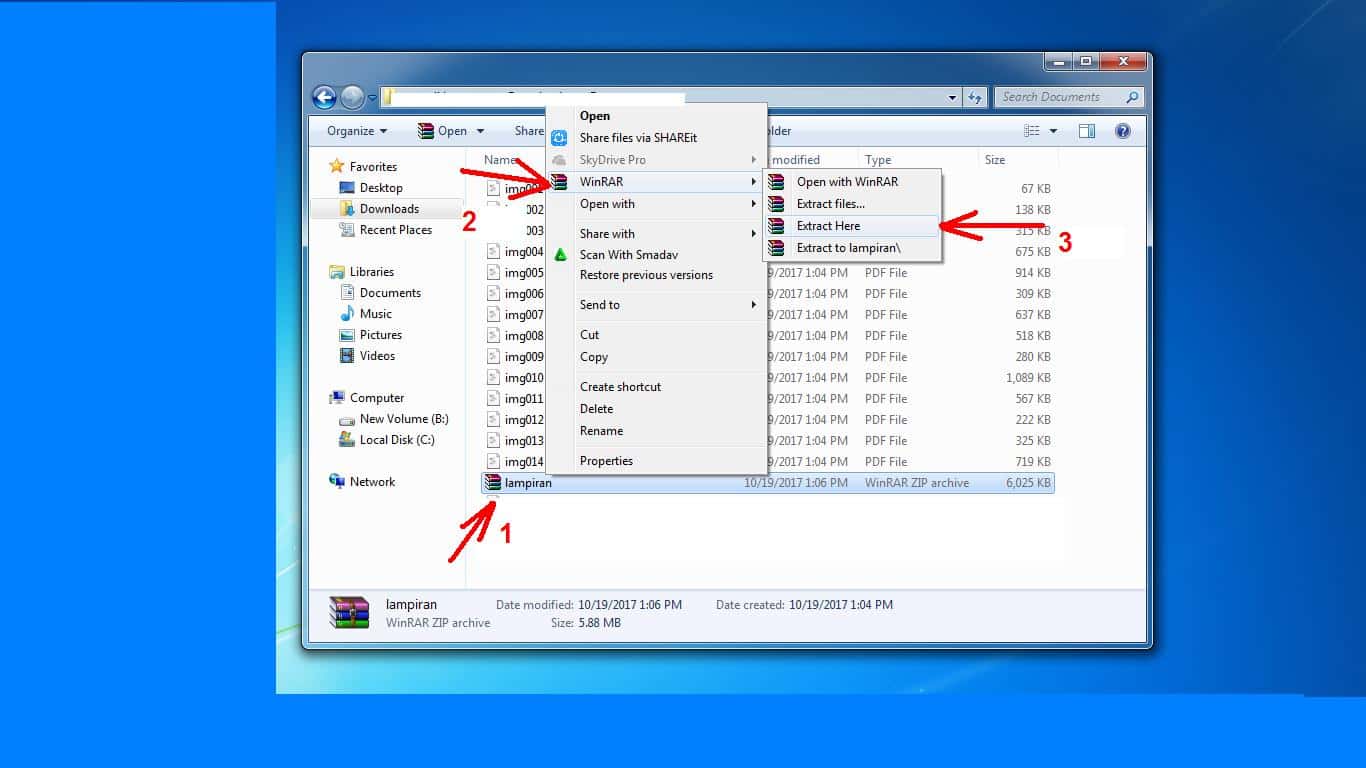Click the Local Disk (C:) drive icon
The width and height of the screenshot is (1366, 768).
[x=347, y=440]
